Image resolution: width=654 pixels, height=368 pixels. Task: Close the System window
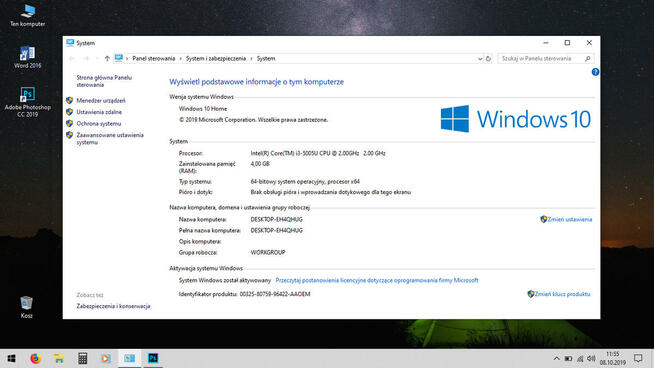(x=589, y=43)
